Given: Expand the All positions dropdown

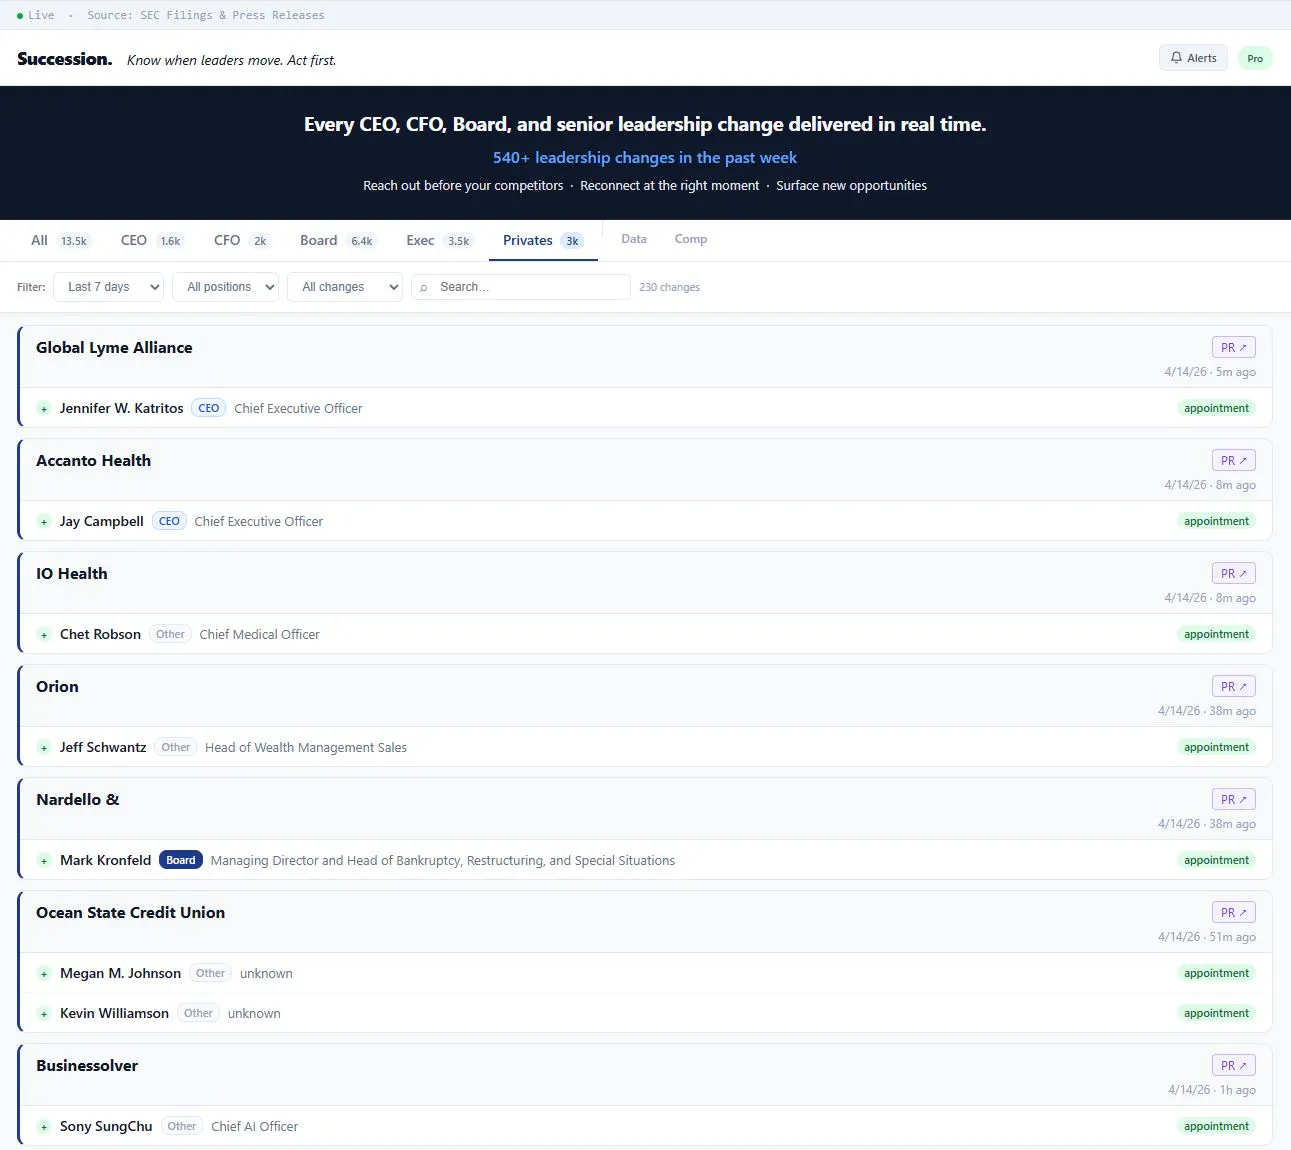Looking at the screenshot, I should pos(226,287).
